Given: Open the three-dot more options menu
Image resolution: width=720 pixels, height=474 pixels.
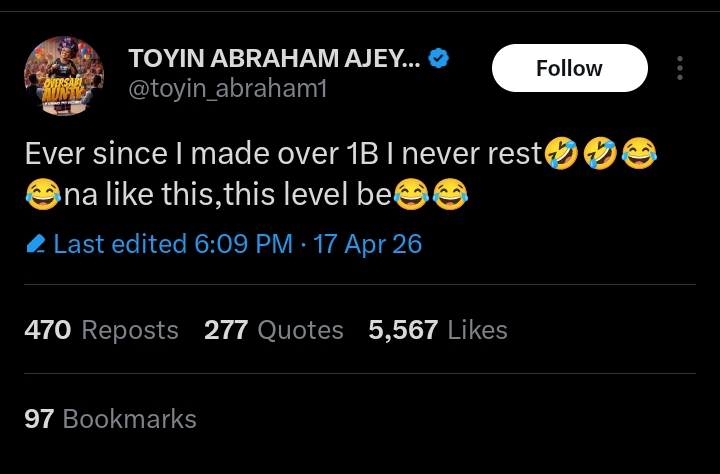Looking at the screenshot, I should (x=680, y=68).
